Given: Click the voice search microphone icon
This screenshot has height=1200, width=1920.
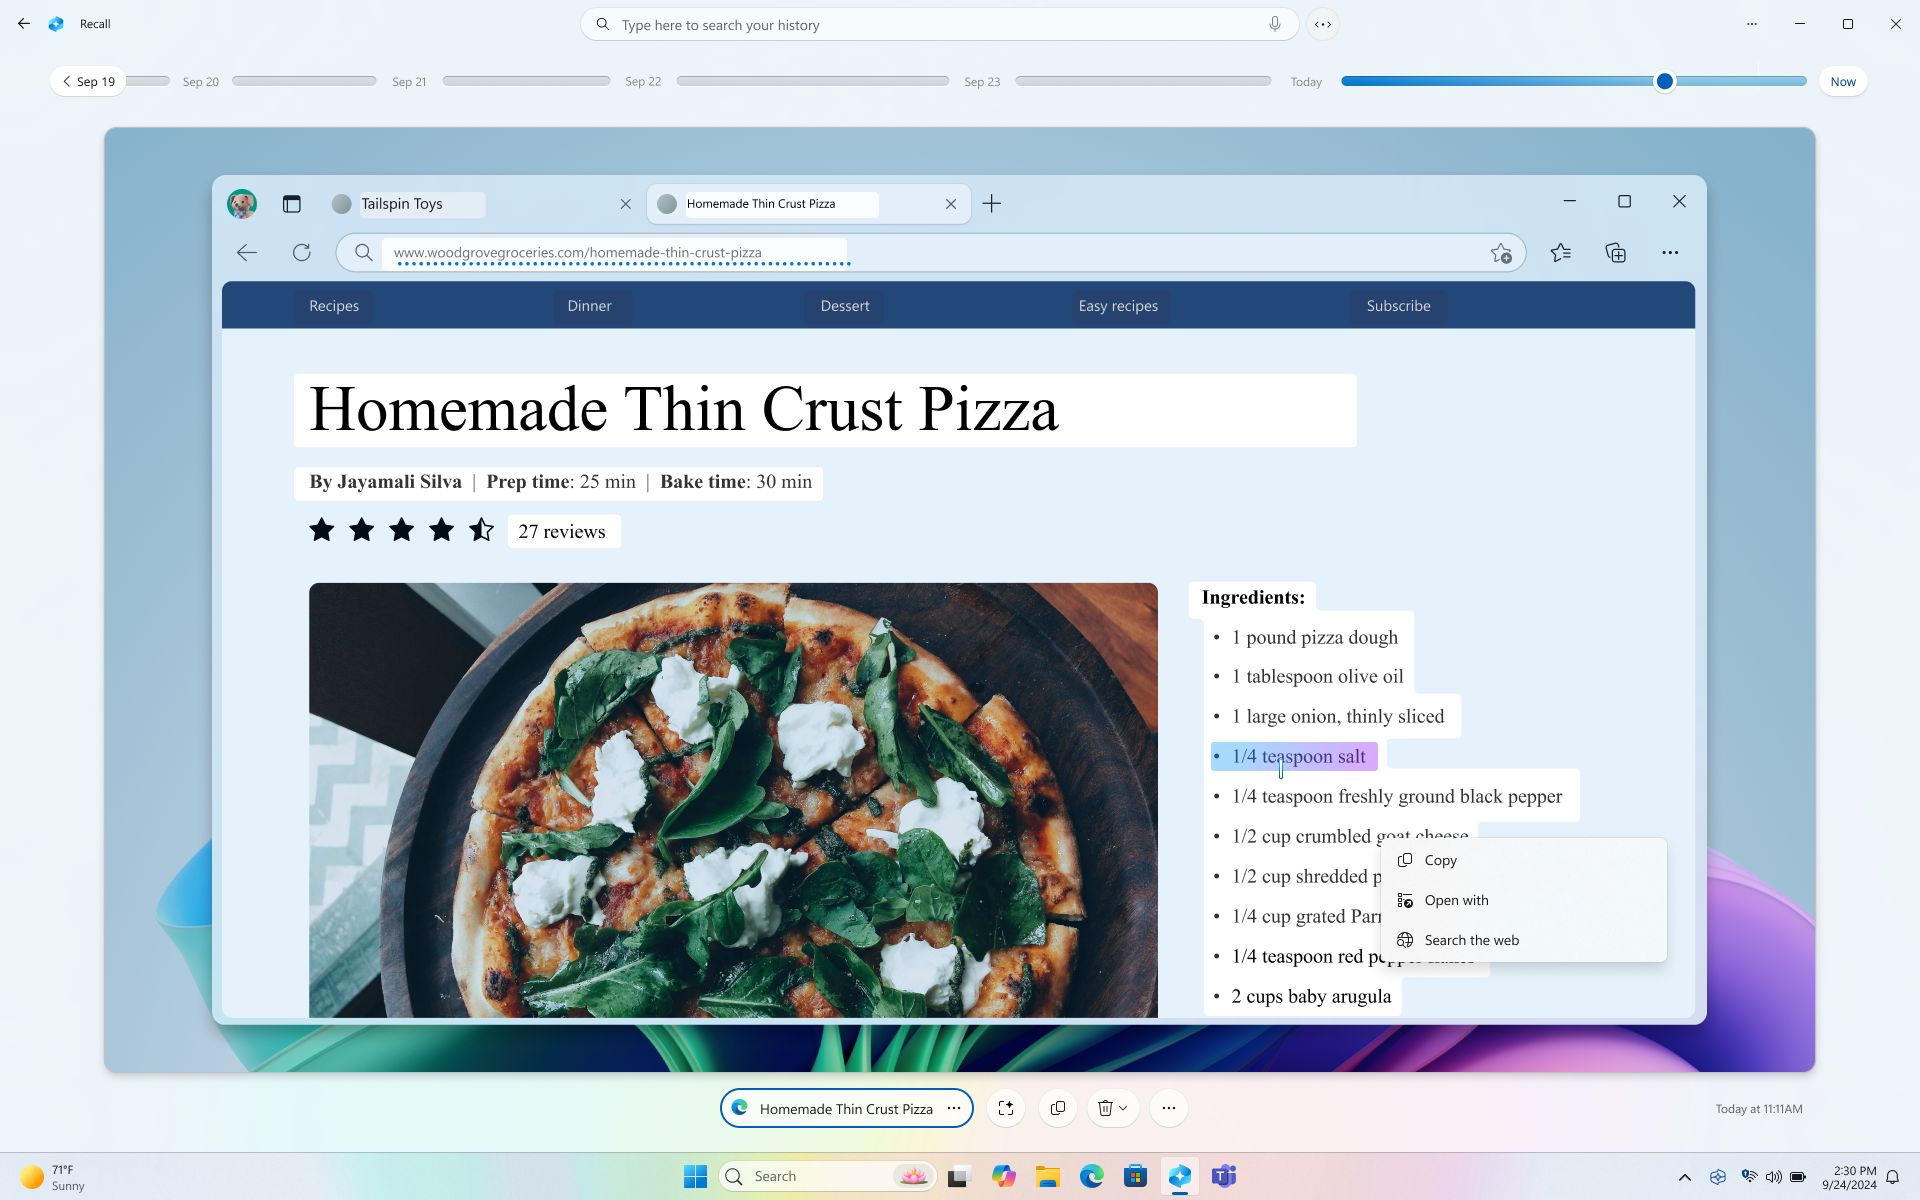Looking at the screenshot, I should point(1273,24).
